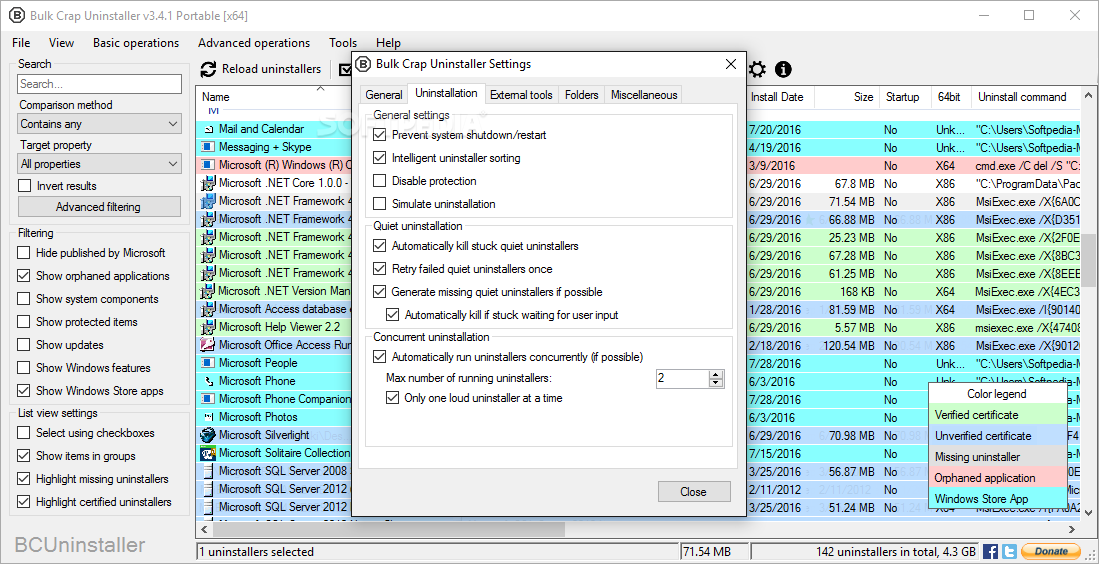Toggle Intelligent uninstaller sorting
Screen dimensions: 1099x564
(380, 158)
